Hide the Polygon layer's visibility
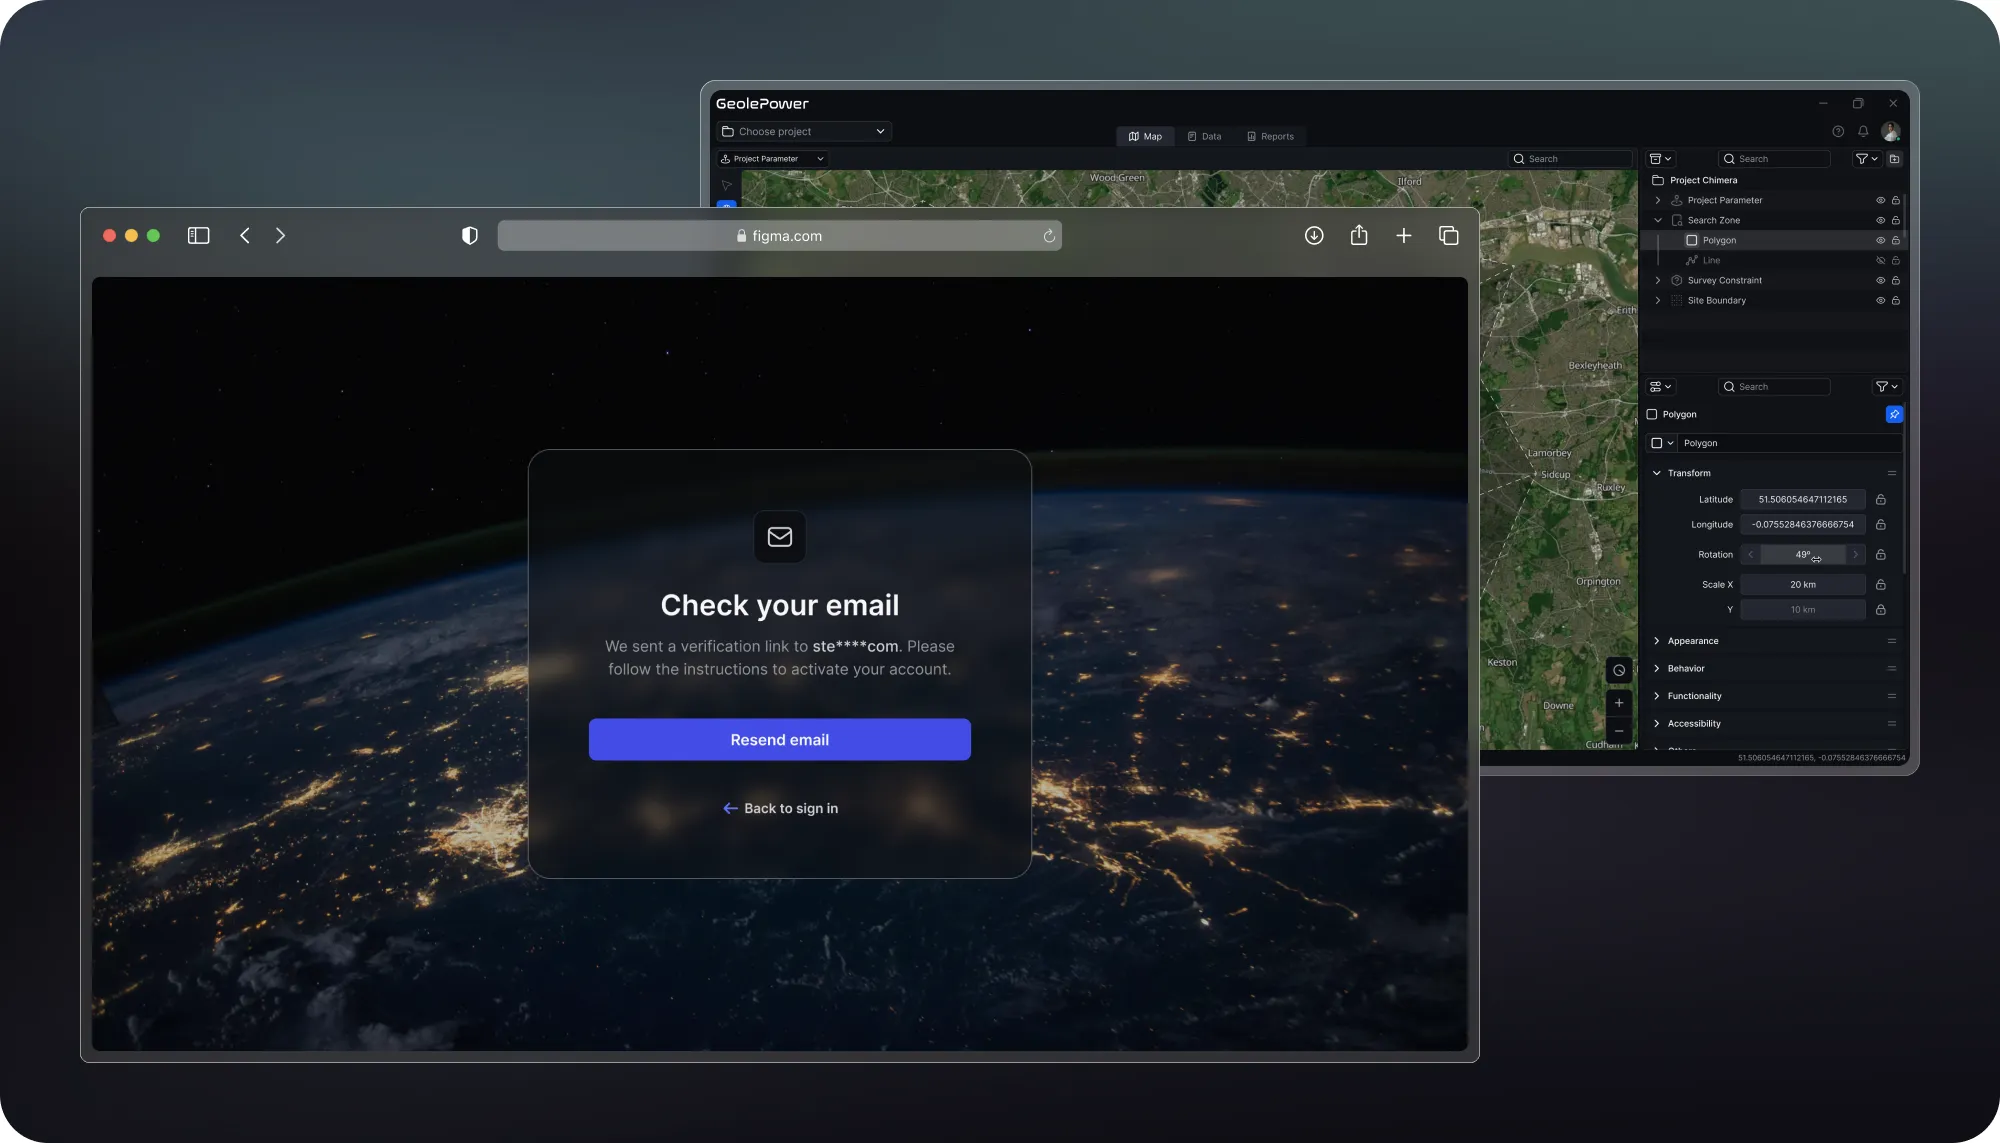This screenshot has height=1143, width=2000. click(x=1880, y=240)
